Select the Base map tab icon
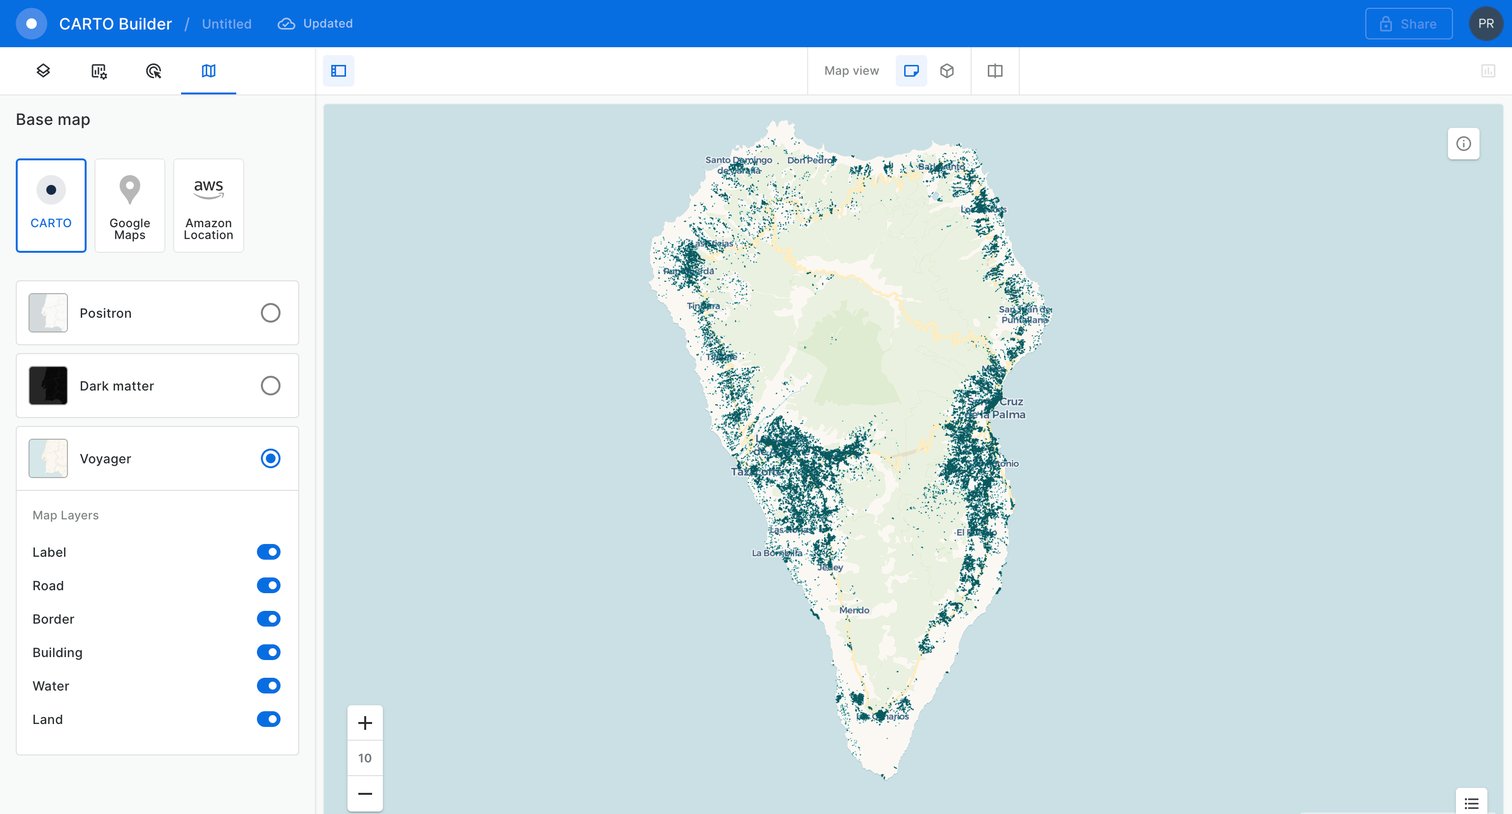The image size is (1512, 814). click(x=208, y=71)
